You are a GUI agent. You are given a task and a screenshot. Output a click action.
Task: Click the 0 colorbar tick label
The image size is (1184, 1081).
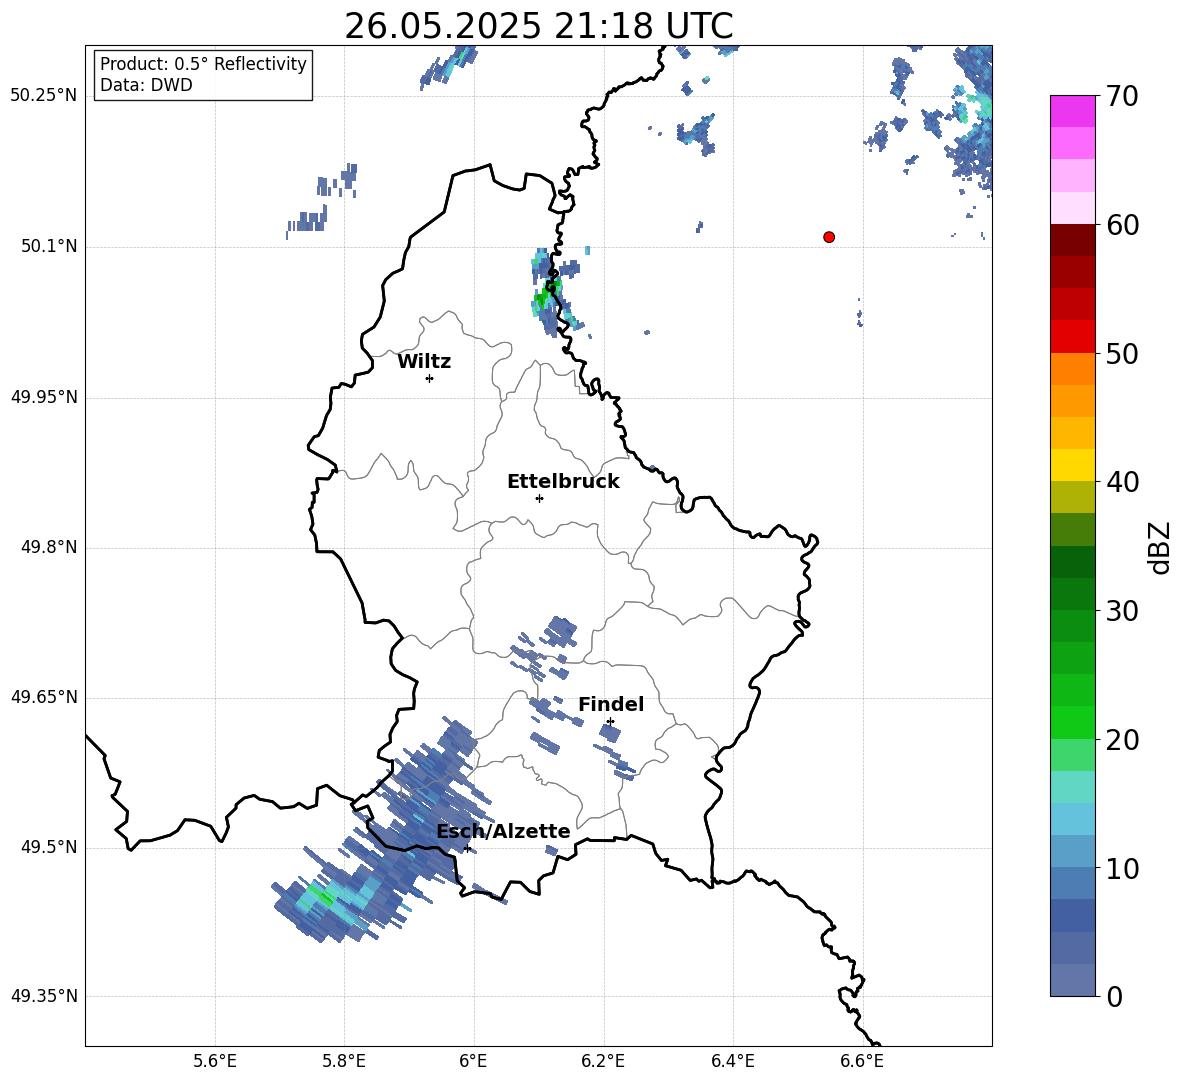1114,997
